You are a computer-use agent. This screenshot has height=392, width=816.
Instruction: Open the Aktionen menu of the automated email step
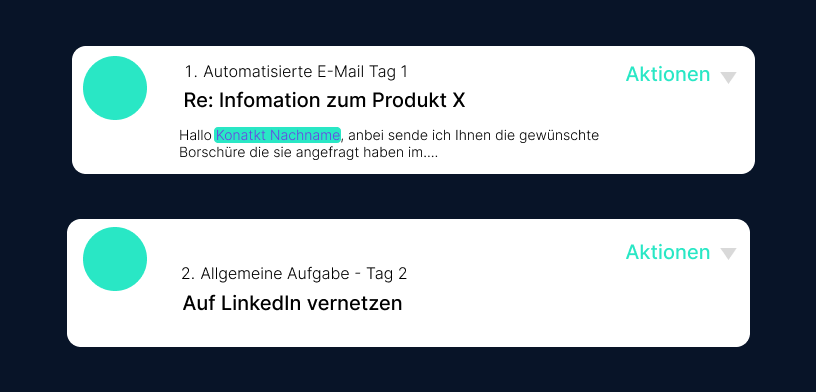pyautogui.click(x=668, y=74)
